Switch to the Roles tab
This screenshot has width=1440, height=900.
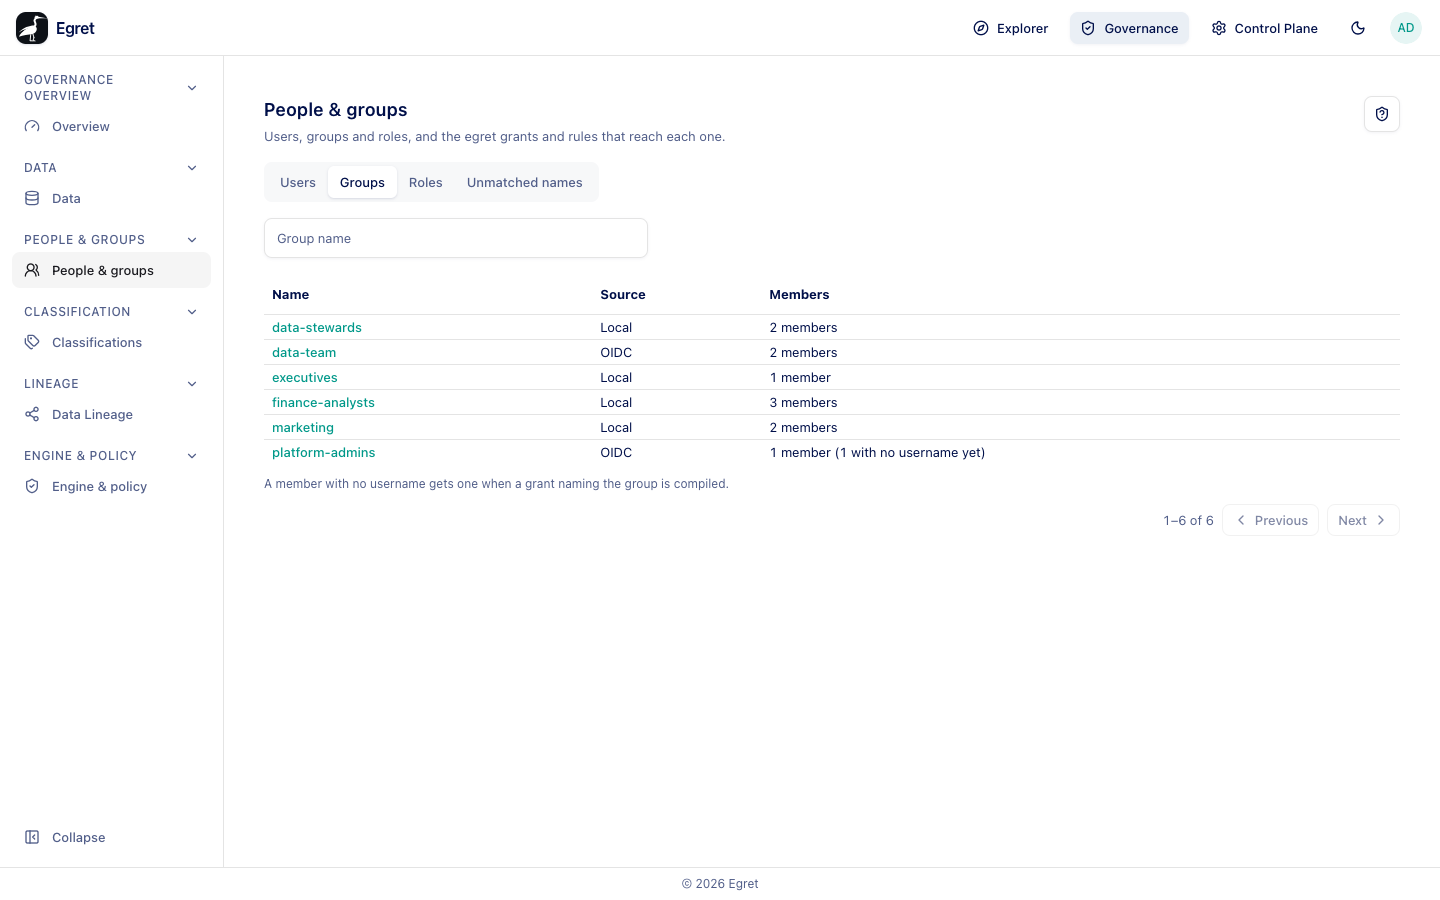point(426,182)
